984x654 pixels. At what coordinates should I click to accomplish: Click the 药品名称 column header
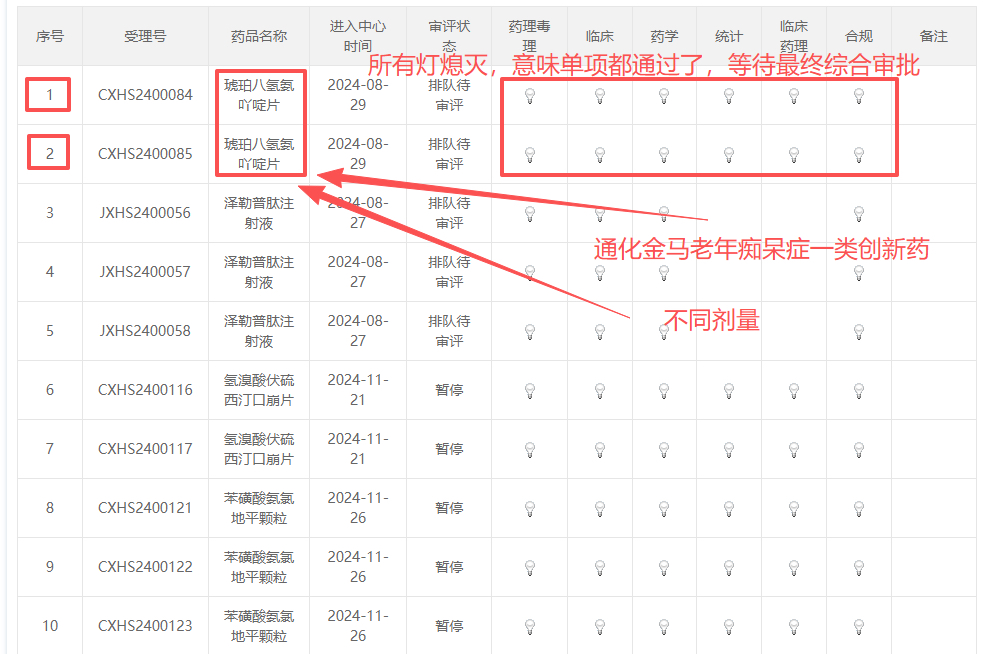click(259, 36)
